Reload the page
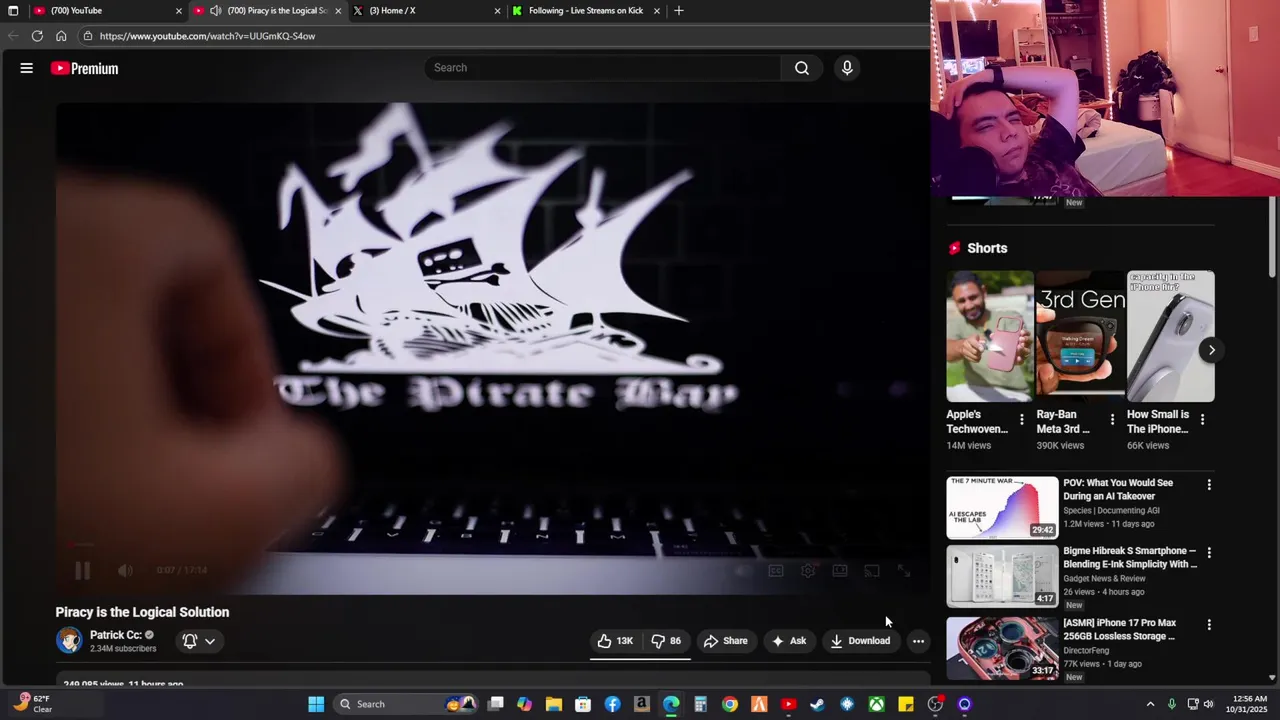Viewport: 1280px width, 720px height. [x=37, y=36]
